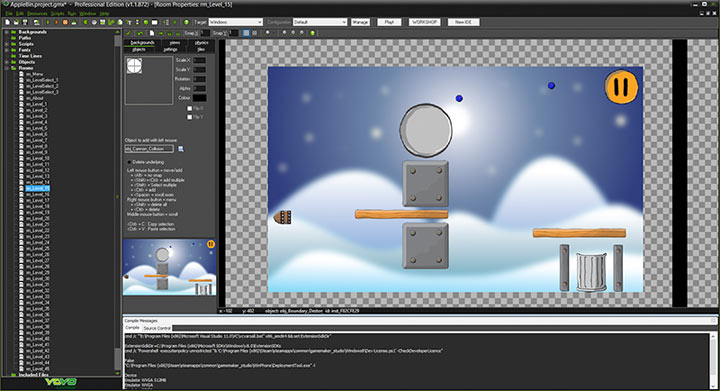Click the Manage button
720x391 pixels.
pos(360,22)
